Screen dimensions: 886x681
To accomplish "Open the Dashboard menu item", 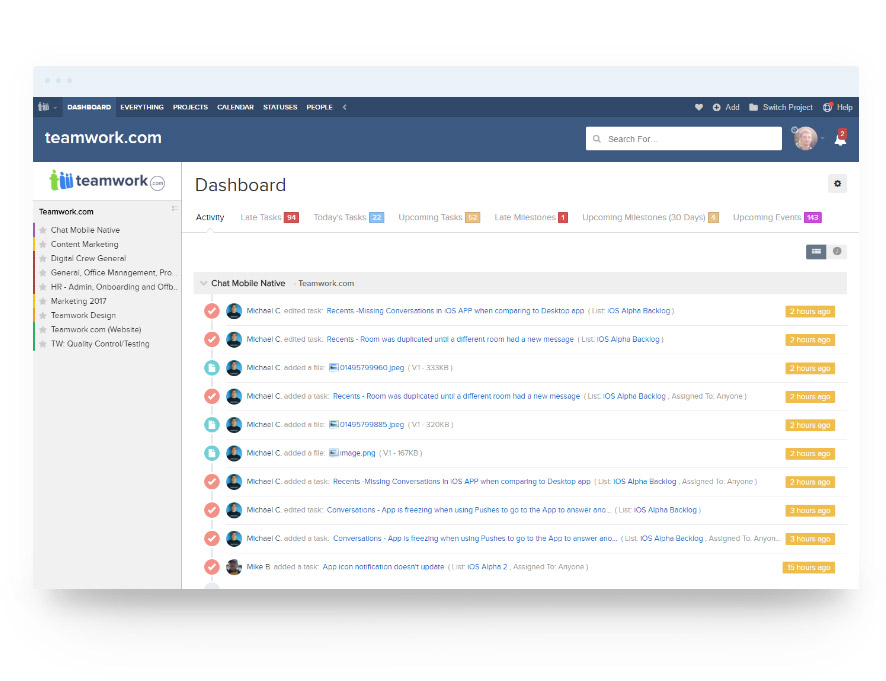I will pyautogui.click(x=89, y=107).
